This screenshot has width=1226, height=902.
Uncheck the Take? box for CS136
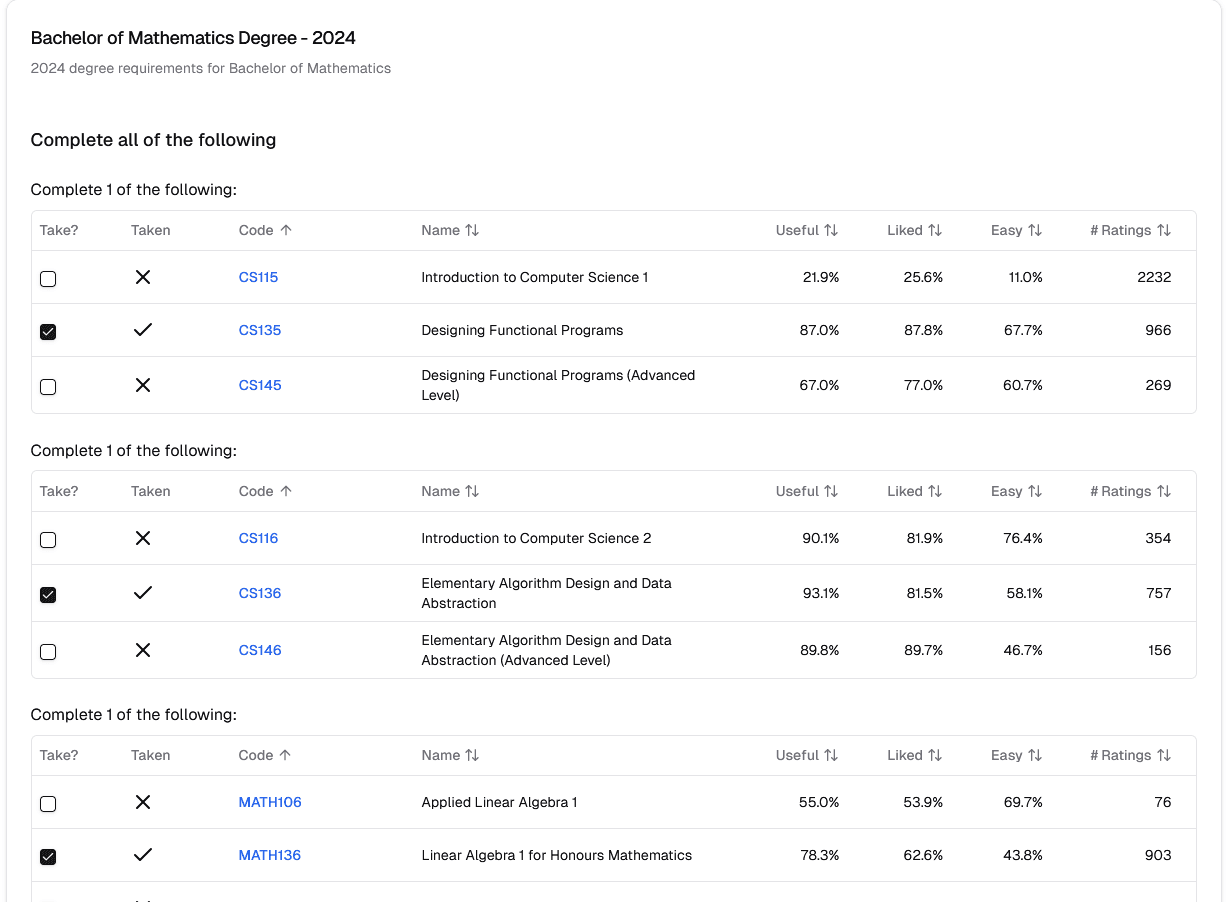tap(48, 594)
